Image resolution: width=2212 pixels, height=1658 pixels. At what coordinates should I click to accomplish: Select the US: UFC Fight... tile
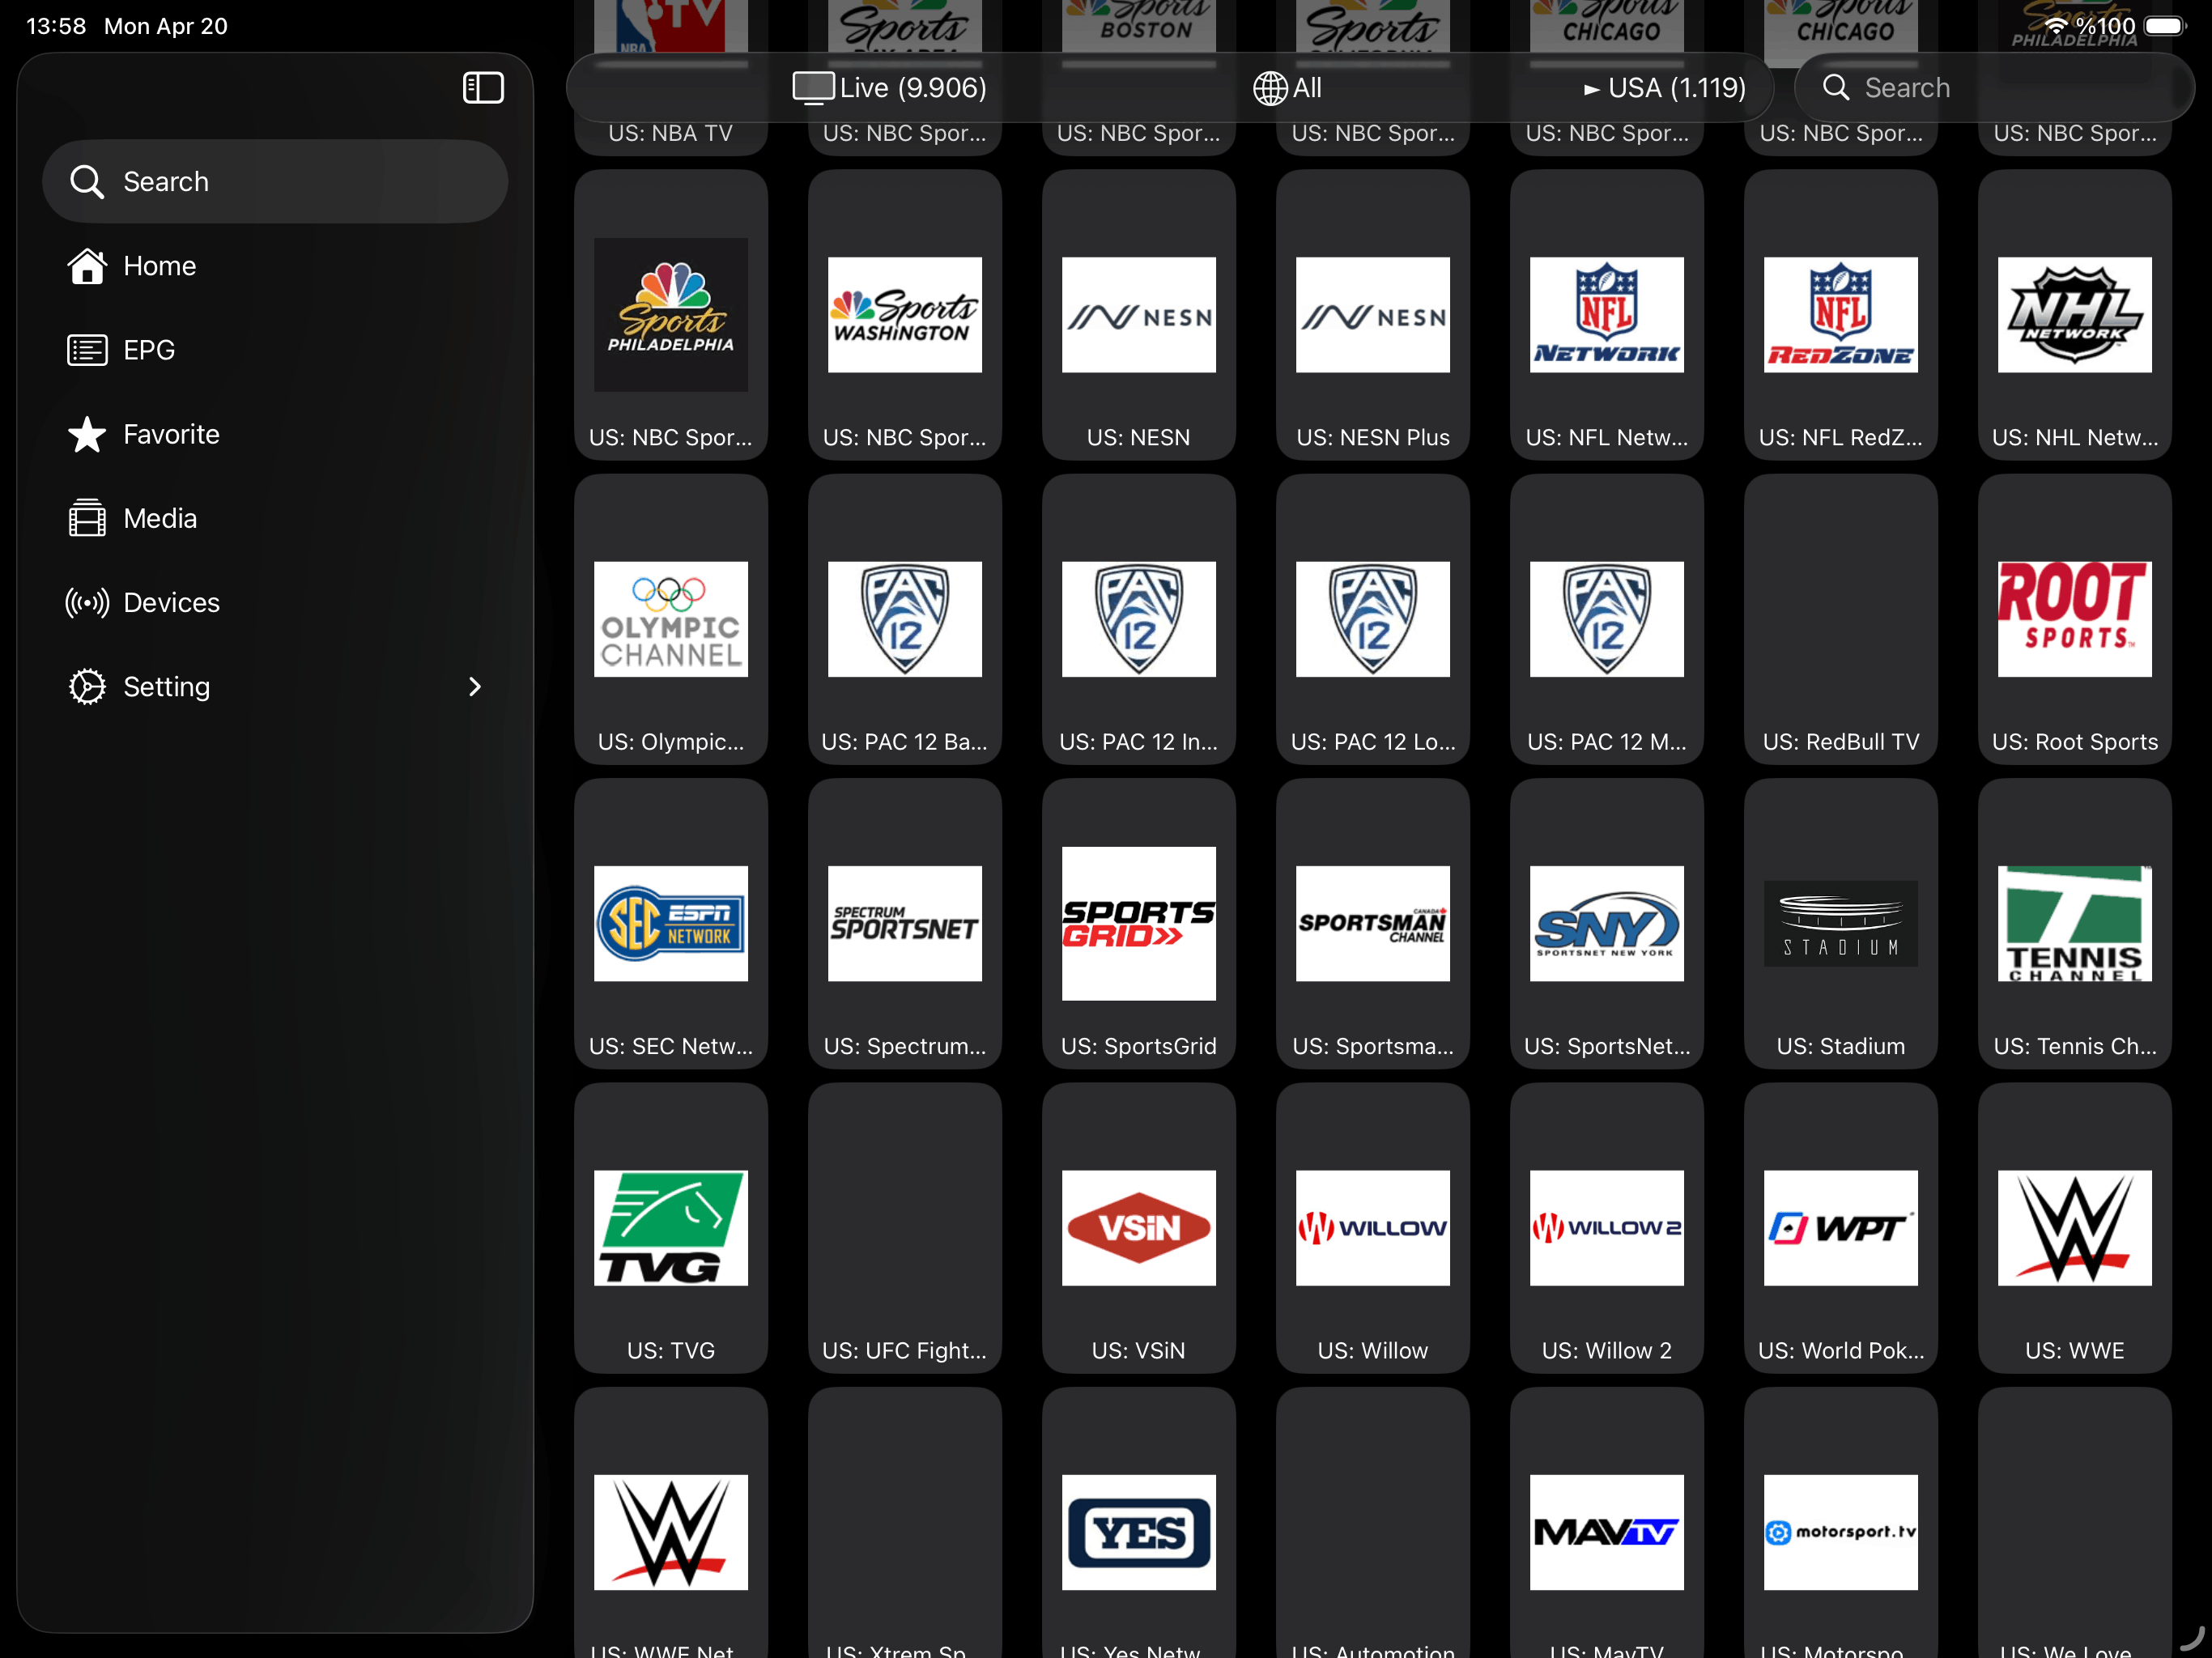(905, 1228)
